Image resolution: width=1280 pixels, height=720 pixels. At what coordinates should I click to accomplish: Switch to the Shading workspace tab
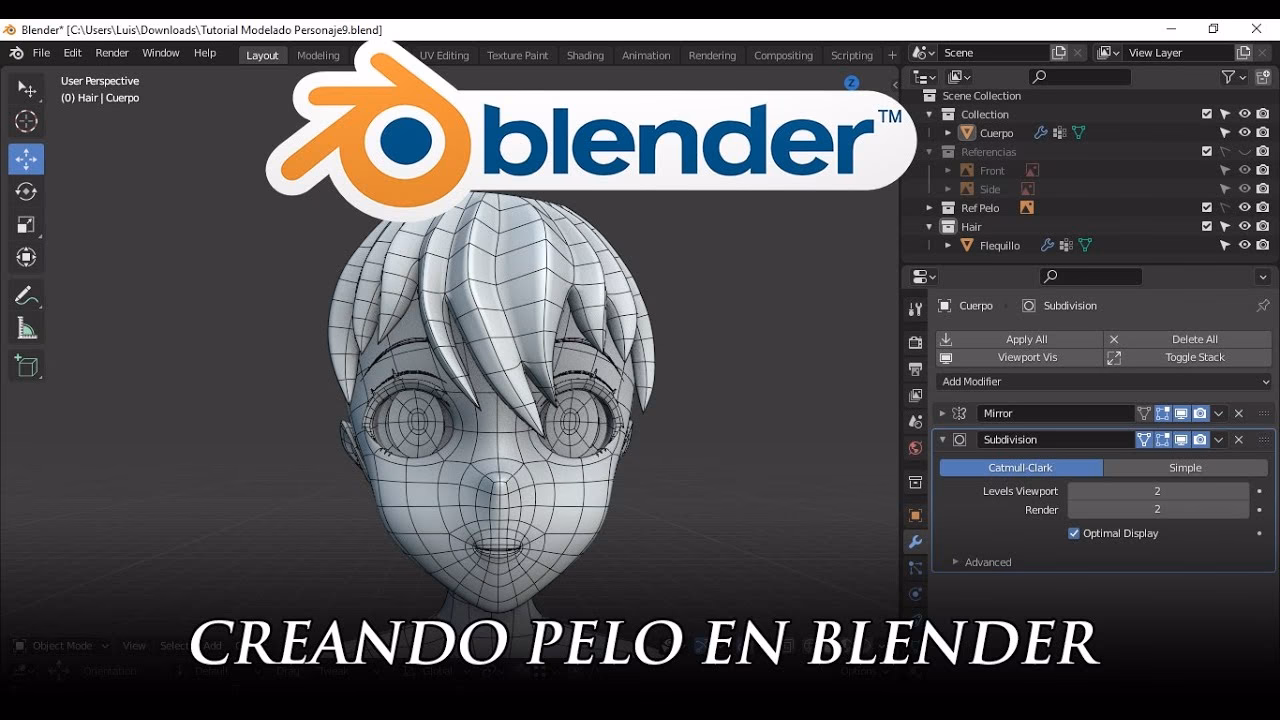pyautogui.click(x=585, y=55)
